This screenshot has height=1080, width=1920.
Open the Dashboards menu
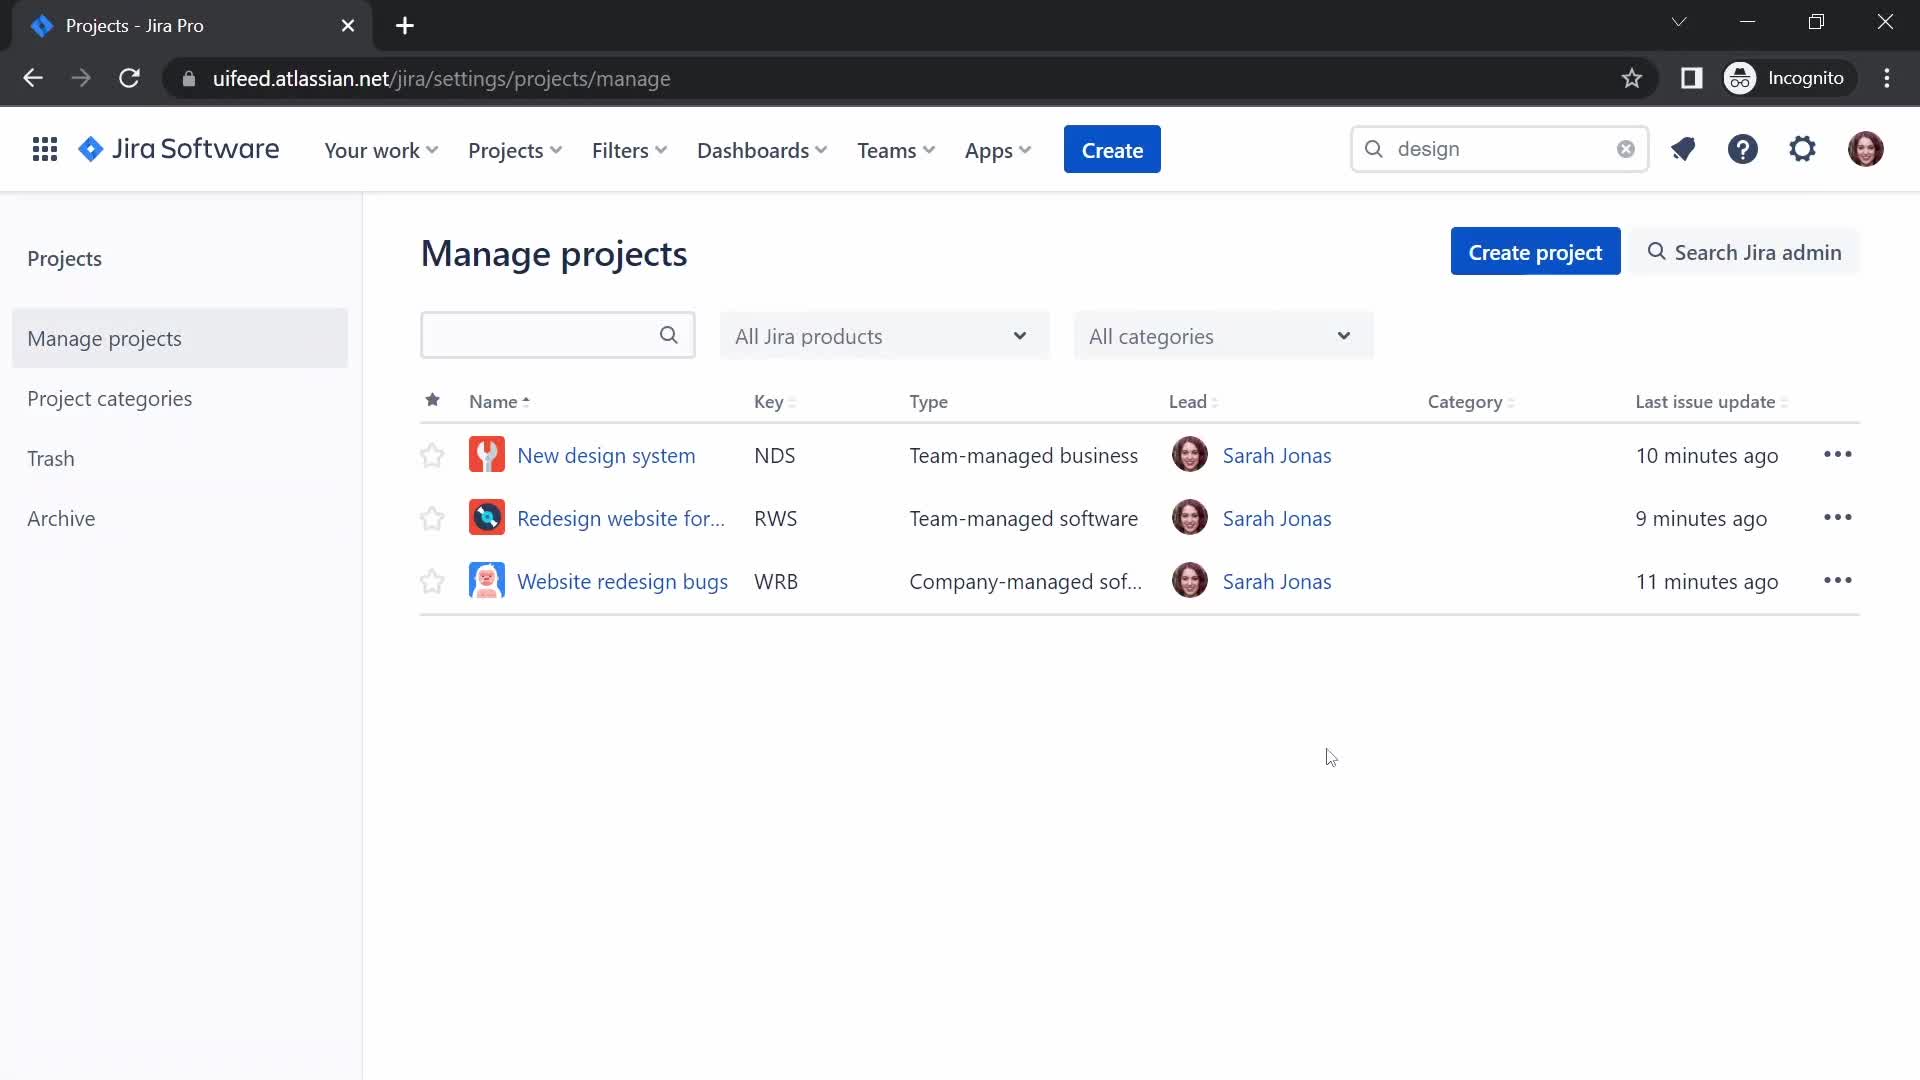(762, 150)
